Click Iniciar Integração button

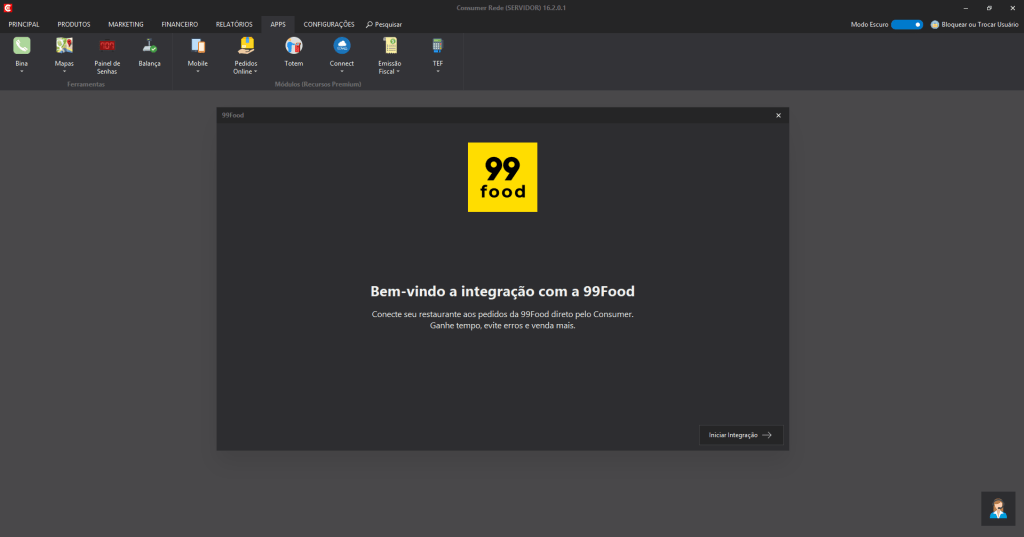pyautogui.click(x=741, y=435)
